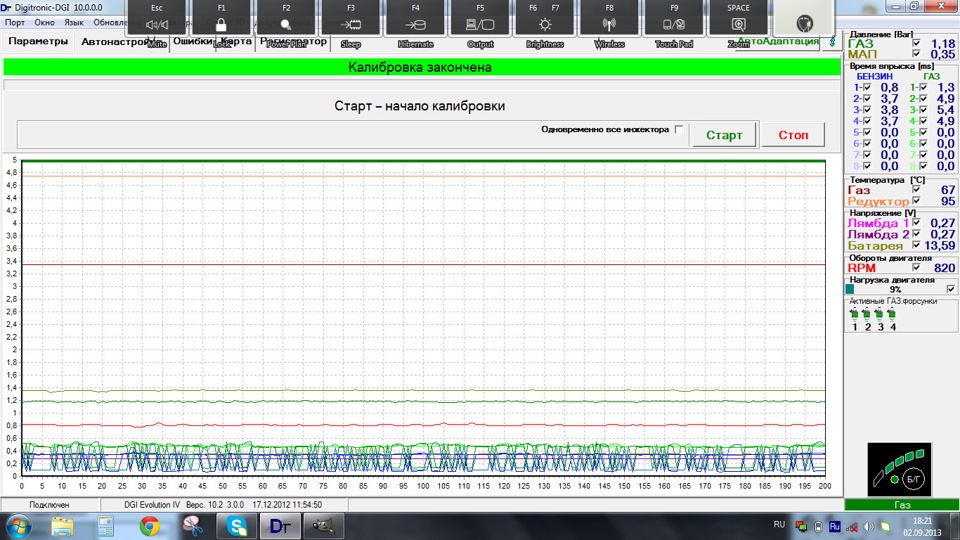Image resolution: width=960 pixels, height=540 pixels.
Task: Click the F5 Output display tile
Action: tap(480, 18)
